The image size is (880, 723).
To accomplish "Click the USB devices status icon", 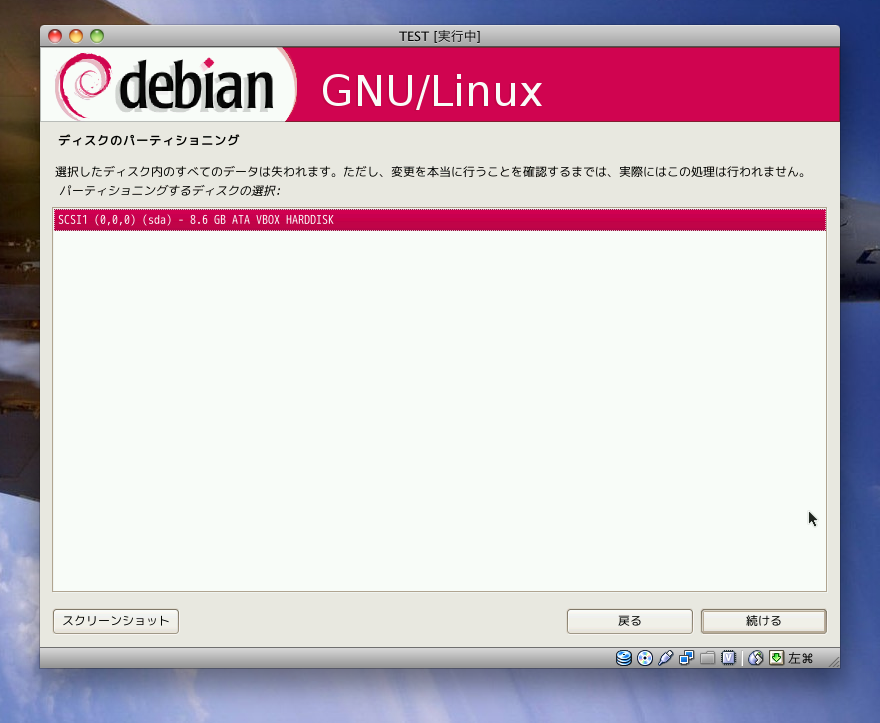I will click(x=666, y=658).
